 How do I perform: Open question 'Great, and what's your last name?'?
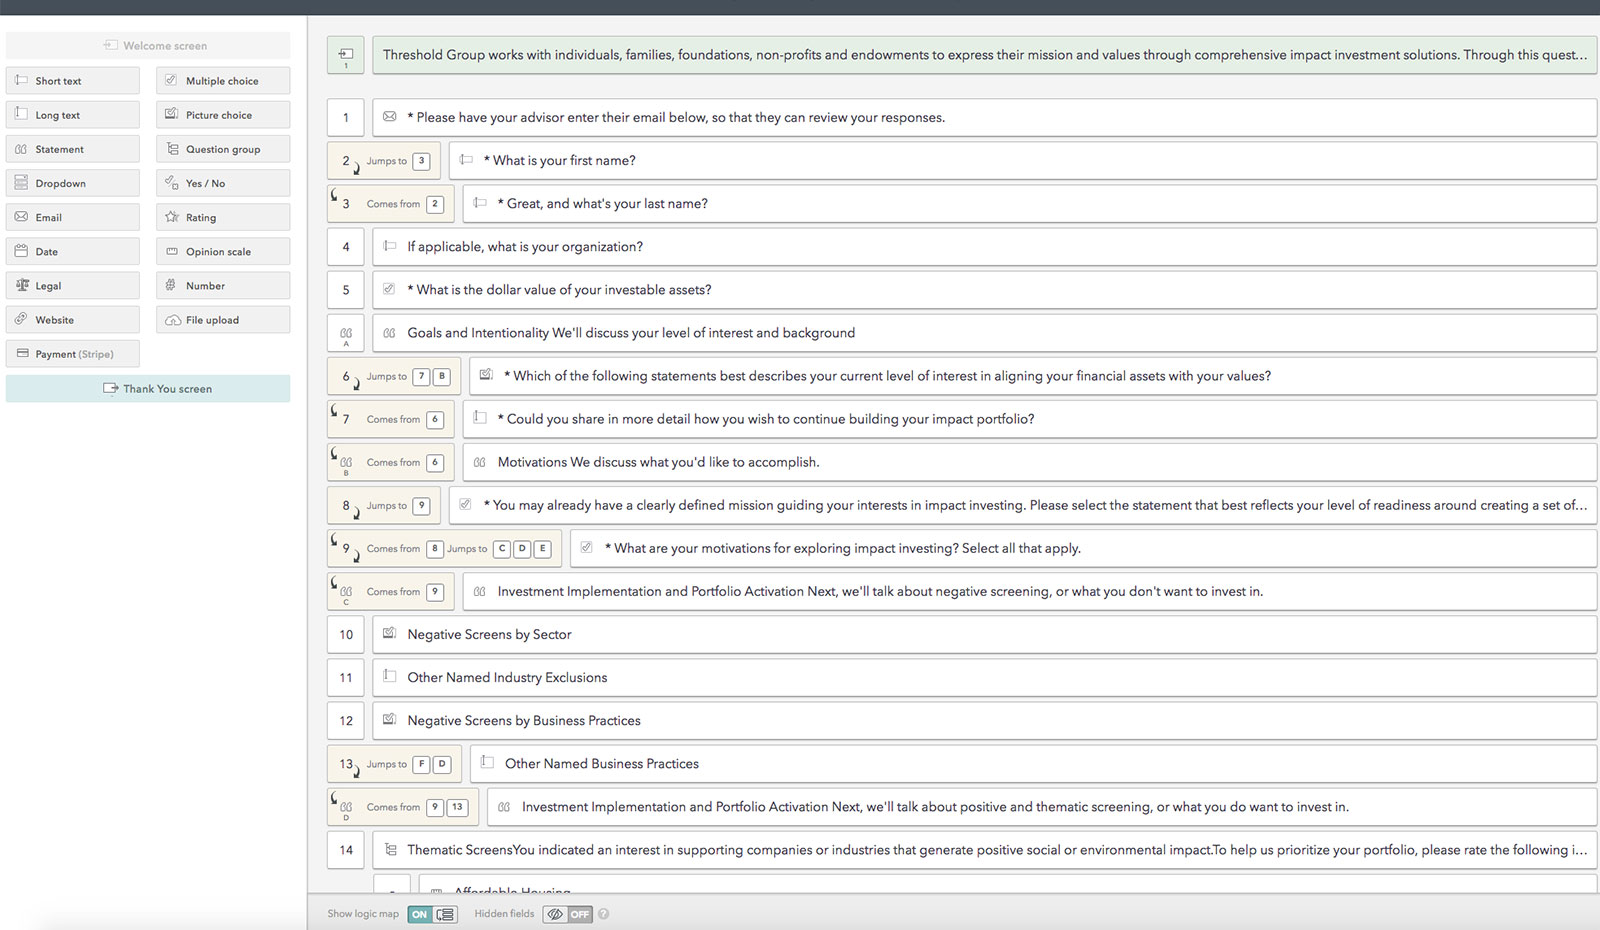tap(1029, 203)
